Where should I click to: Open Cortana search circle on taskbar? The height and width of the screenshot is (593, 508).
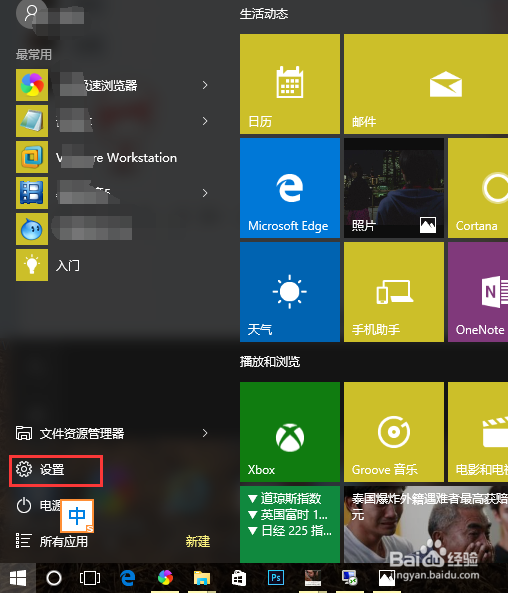[54, 578]
